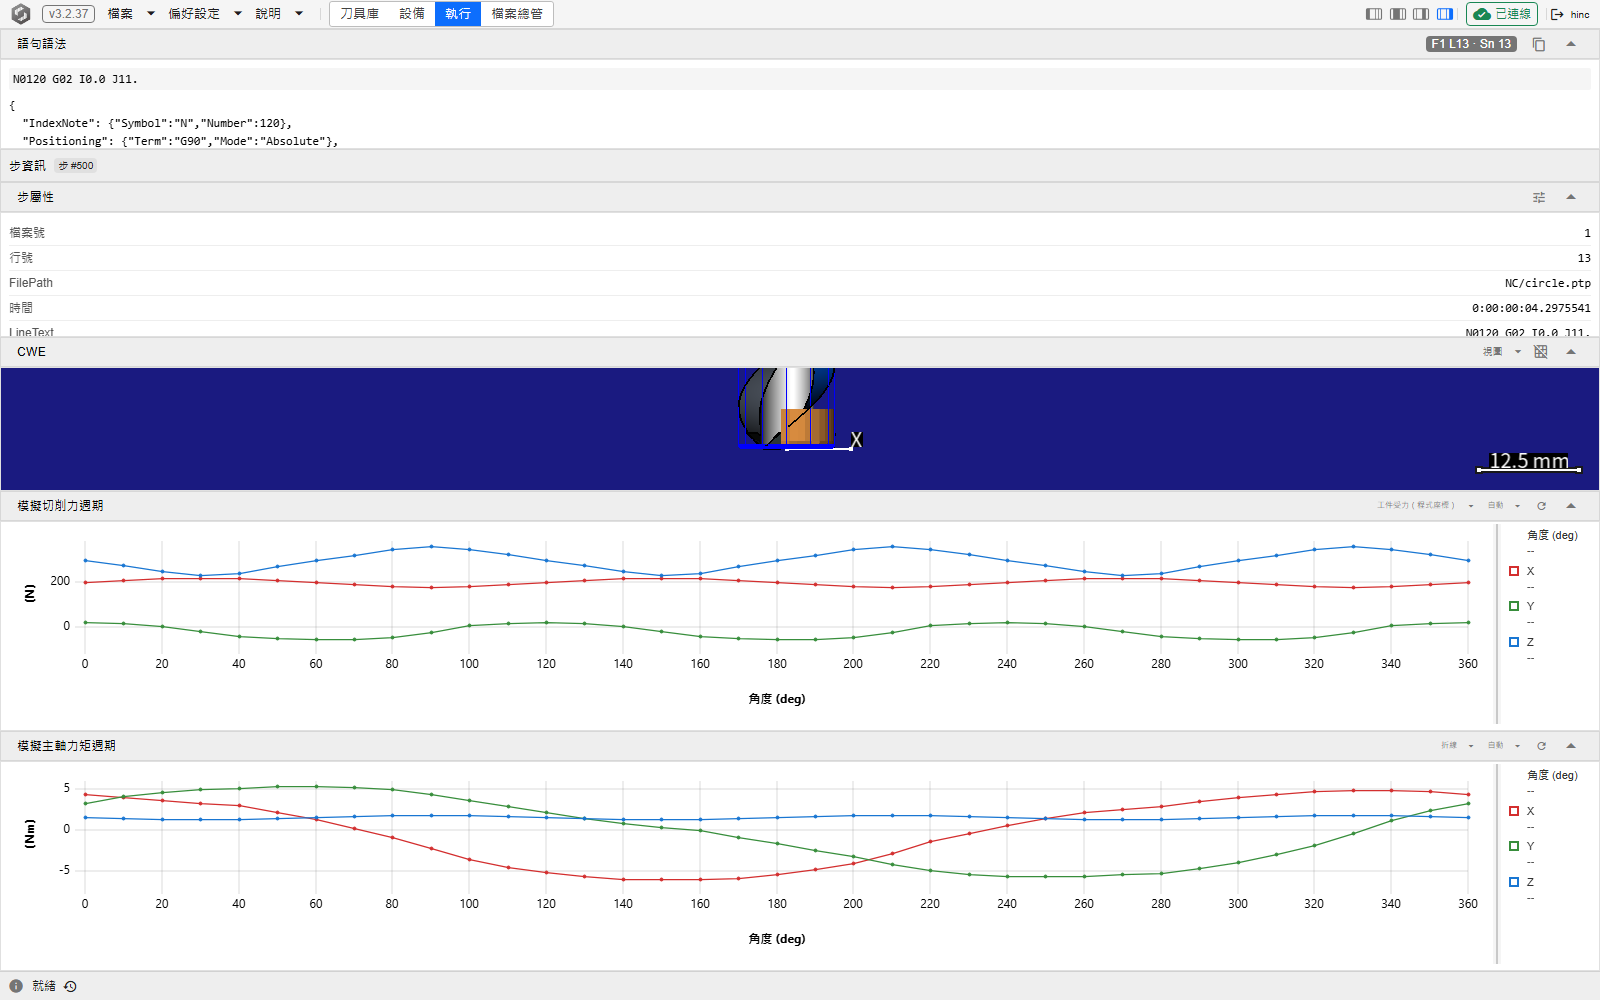Toggle the grid icon in the CWE panel
The image size is (1600, 1000).
[x=1541, y=352]
